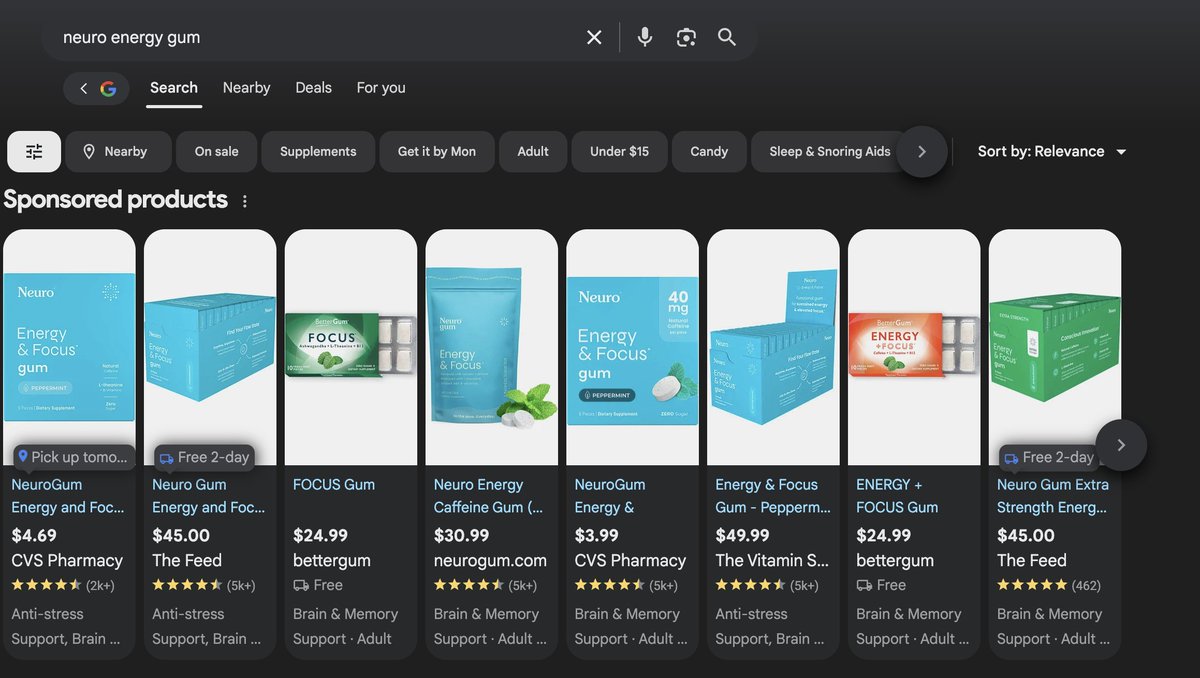Open Energy & Focus Gum - Pepperm... link

pyautogui.click(x=773, y=496)
